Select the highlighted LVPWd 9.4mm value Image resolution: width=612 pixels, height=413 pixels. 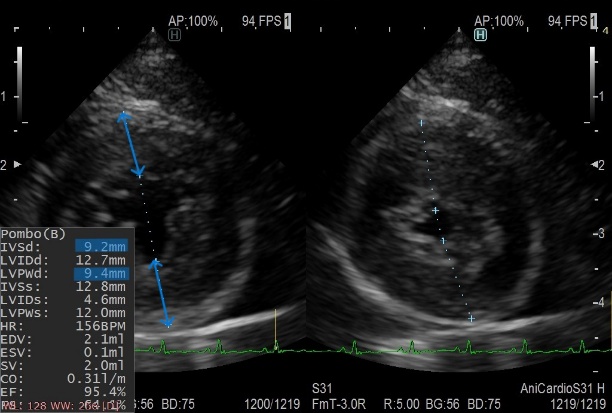pyautogui.click(x=102, y=273)
